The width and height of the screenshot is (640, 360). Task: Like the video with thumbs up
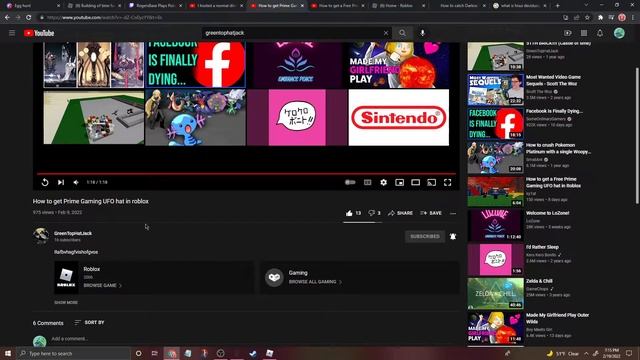click(353, 213)
